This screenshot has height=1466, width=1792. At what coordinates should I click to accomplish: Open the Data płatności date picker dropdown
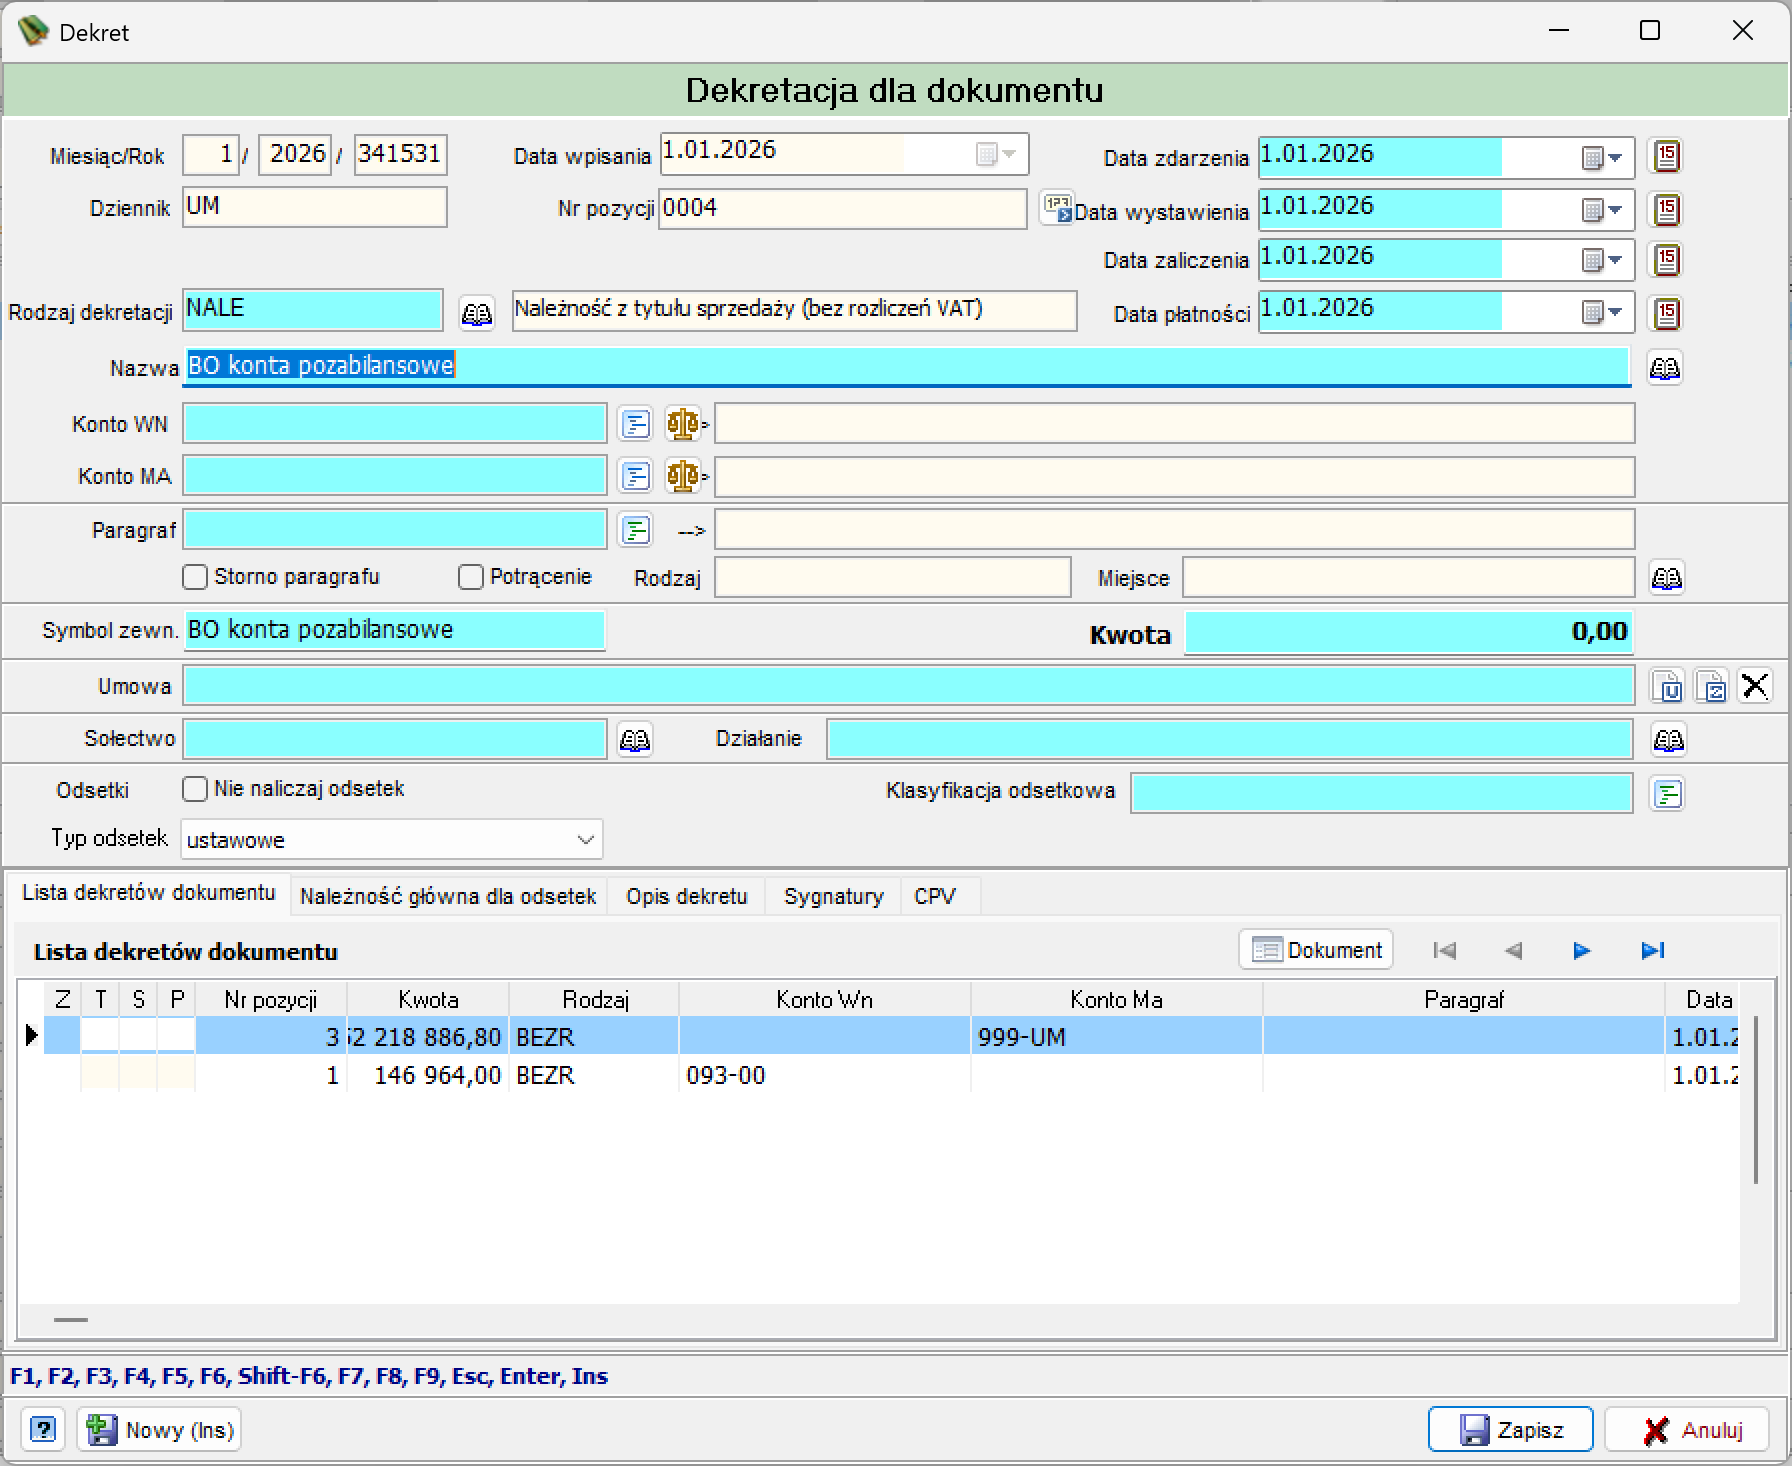(1603, 313)
